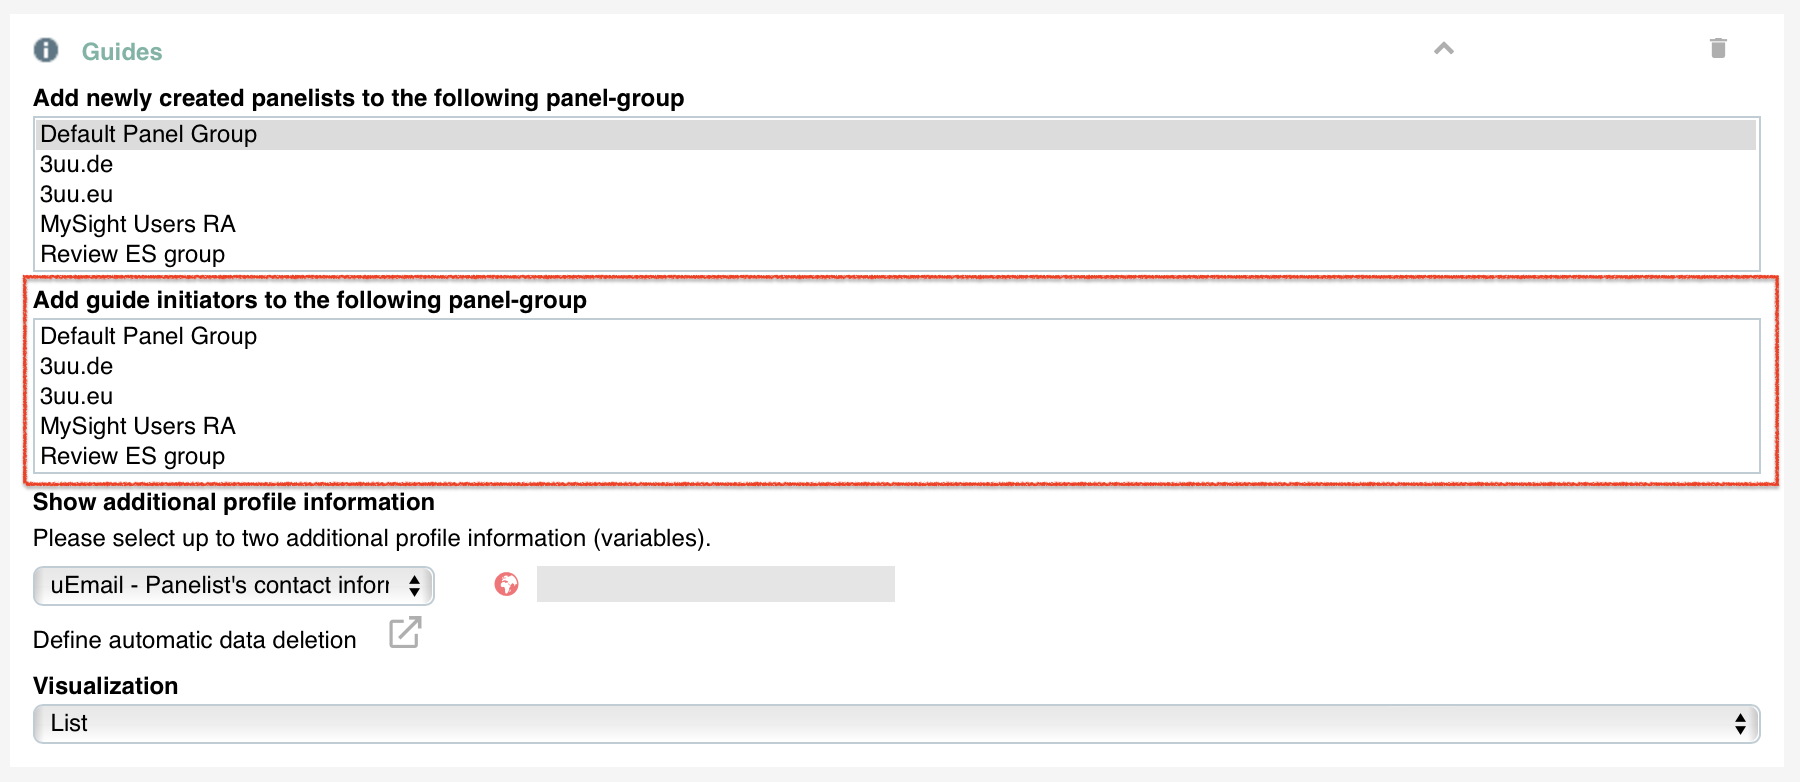Viewport: 1800px width, 782px height.
Task: Open the uEmail profile information dropdown
Action: click(x=234, y=585)
